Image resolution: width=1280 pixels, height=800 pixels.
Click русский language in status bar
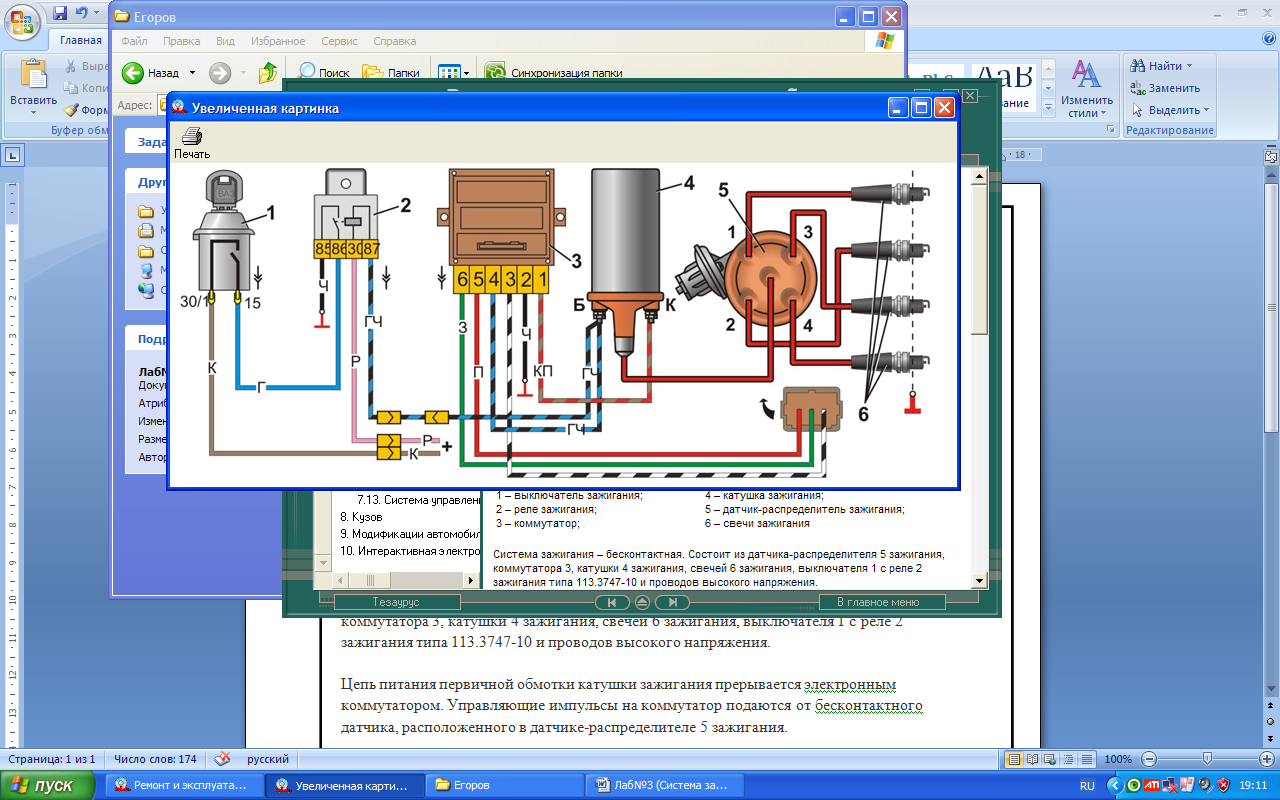[x=267, y=760]
